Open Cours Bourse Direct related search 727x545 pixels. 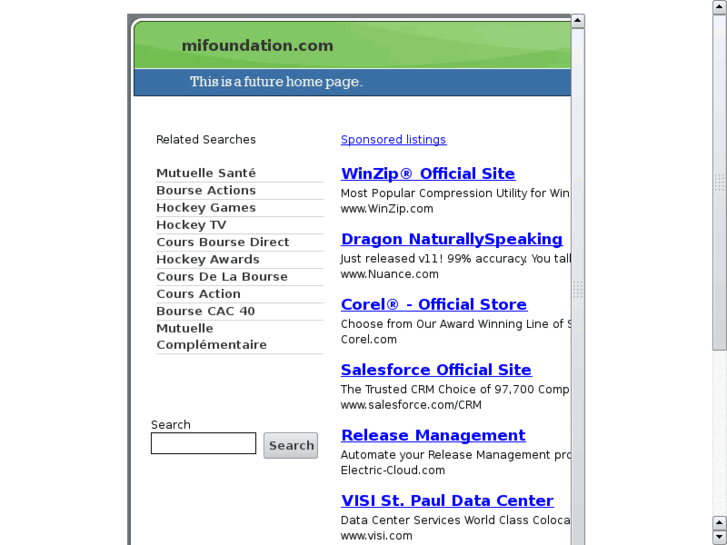[x=223, y=242]
